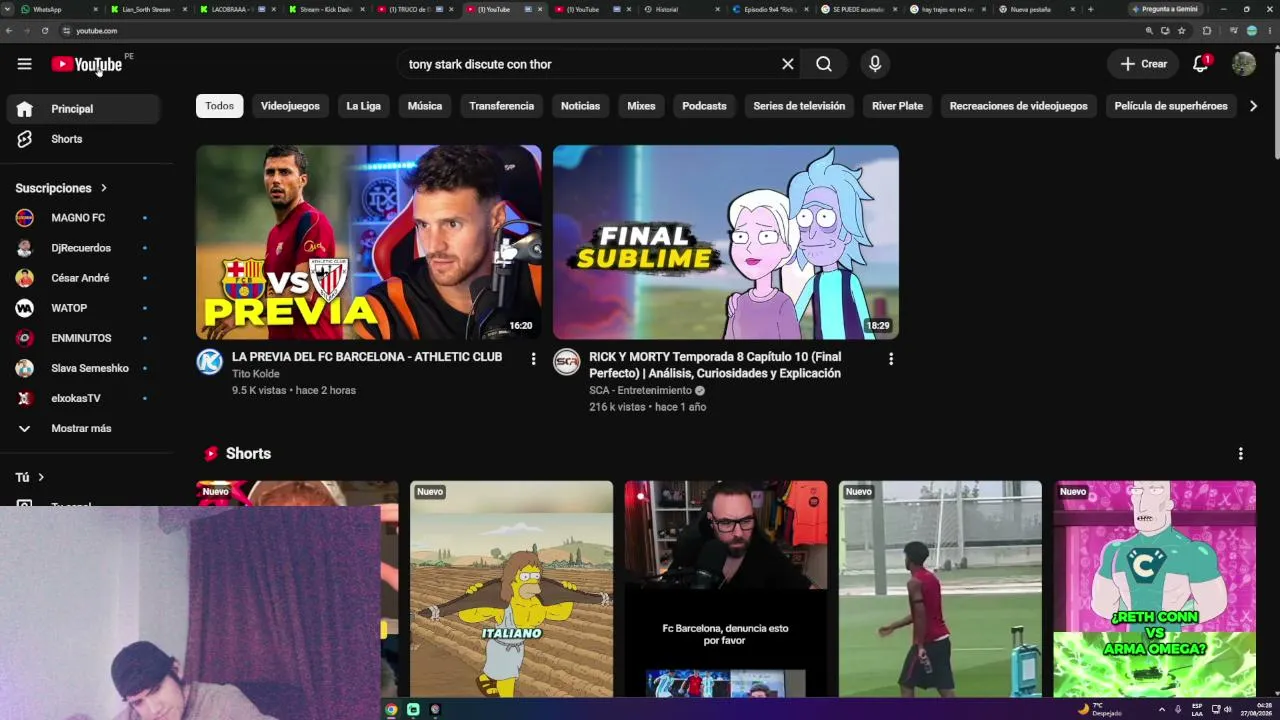This screenshot has width=1280, height=720.
Task: Select the Mixes filter chip
Action: click(x=641, y=106)
